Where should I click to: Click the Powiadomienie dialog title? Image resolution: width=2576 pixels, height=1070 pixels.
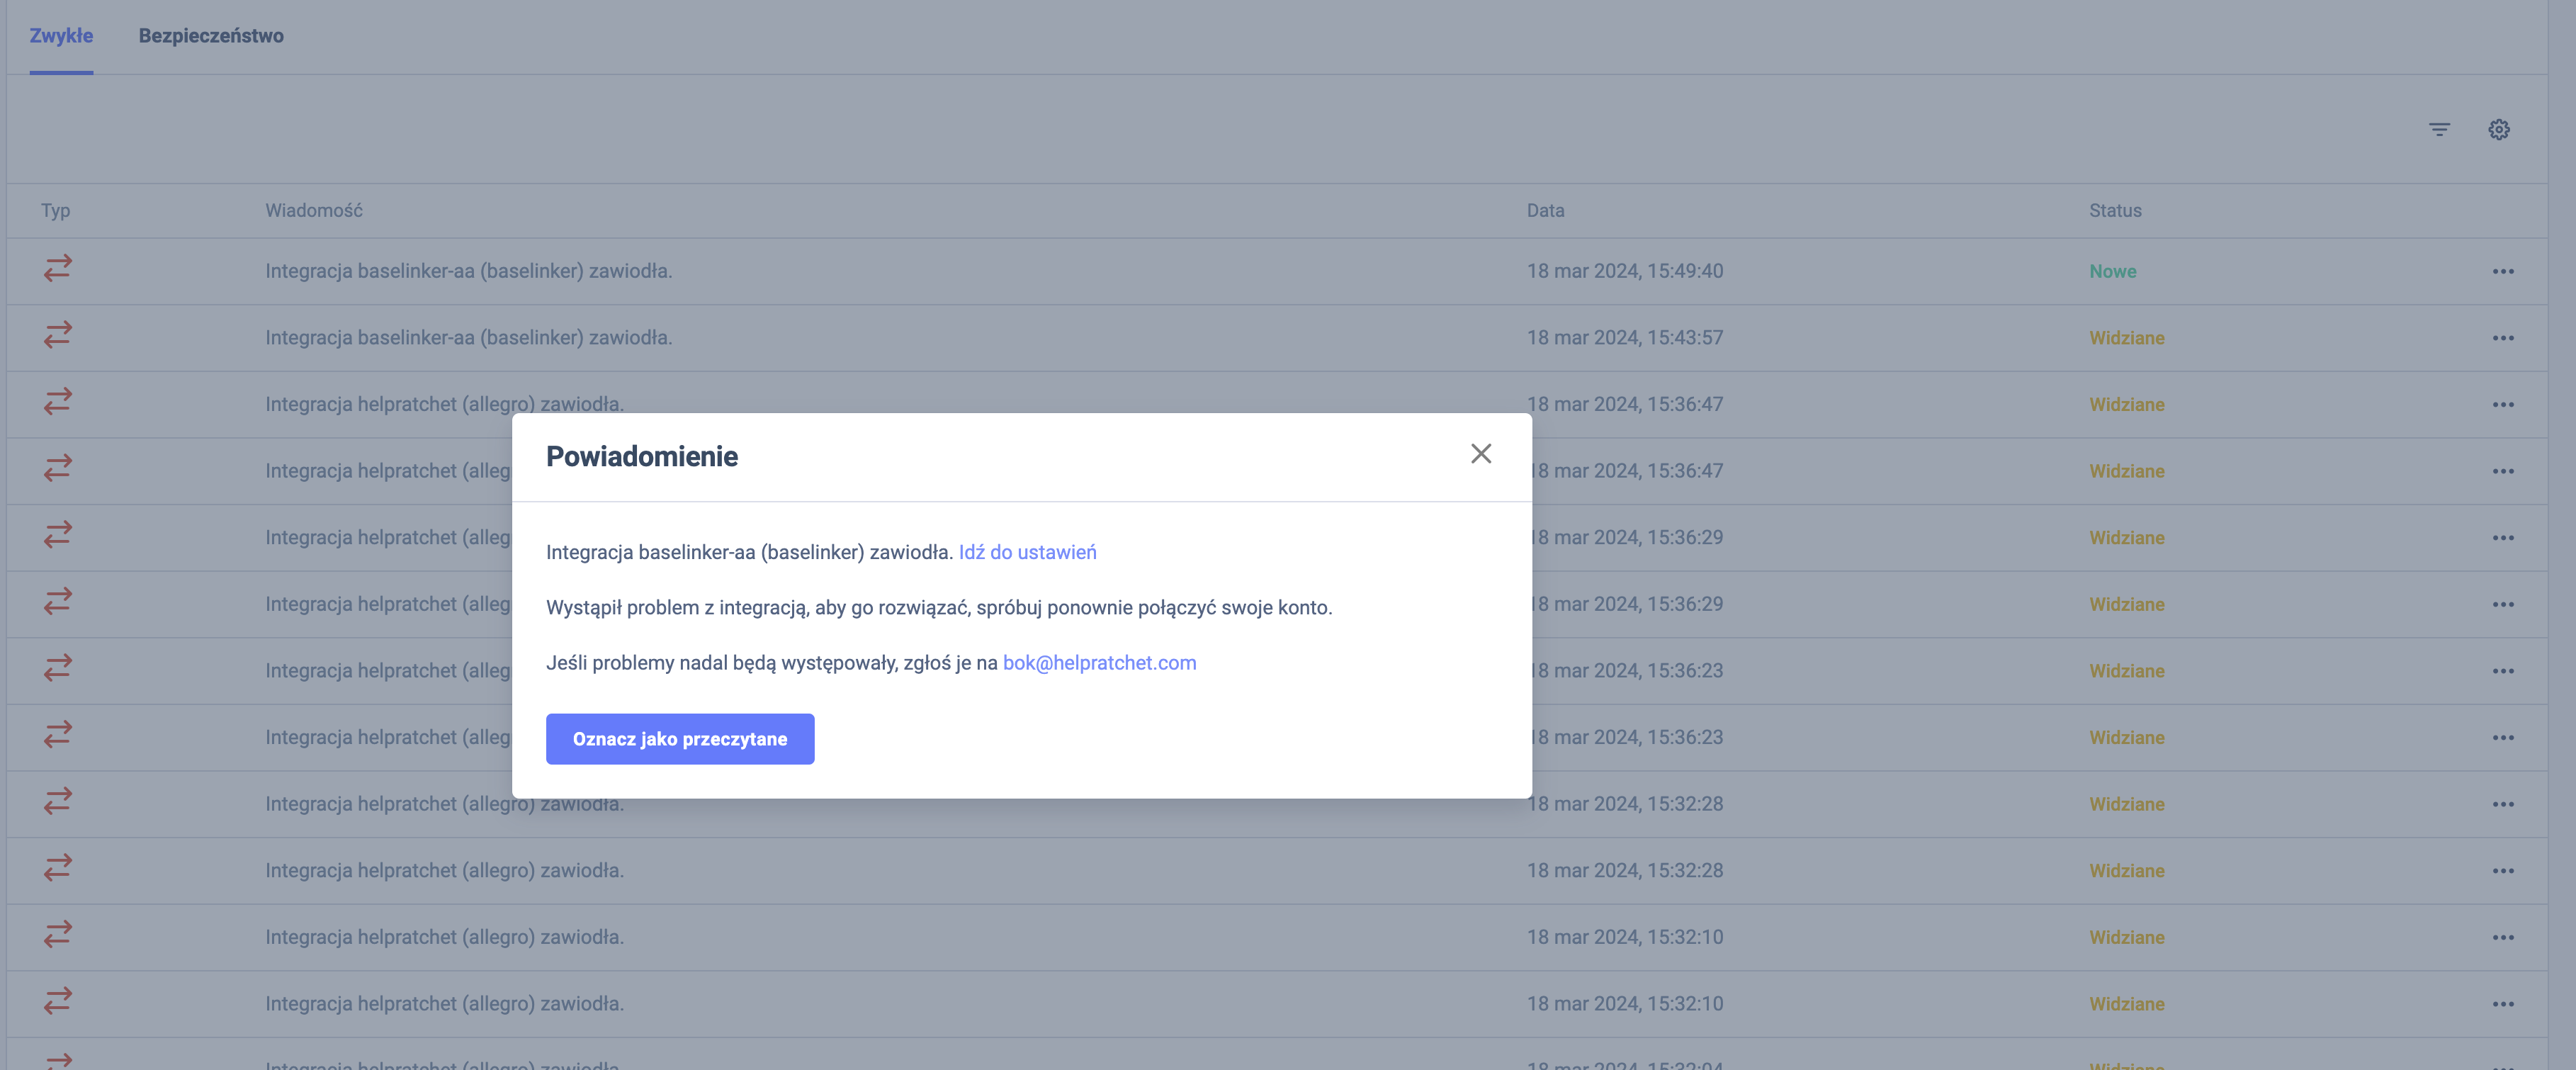642,457
